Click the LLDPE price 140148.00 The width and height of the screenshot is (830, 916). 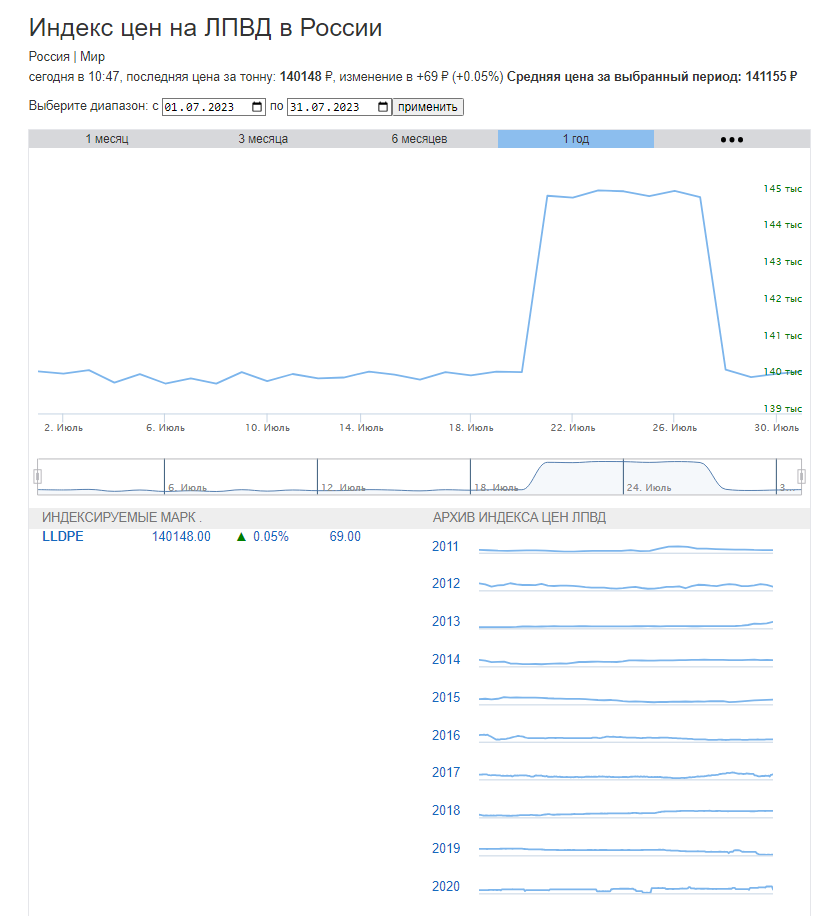pyautogui.click(x=181, y=536)
